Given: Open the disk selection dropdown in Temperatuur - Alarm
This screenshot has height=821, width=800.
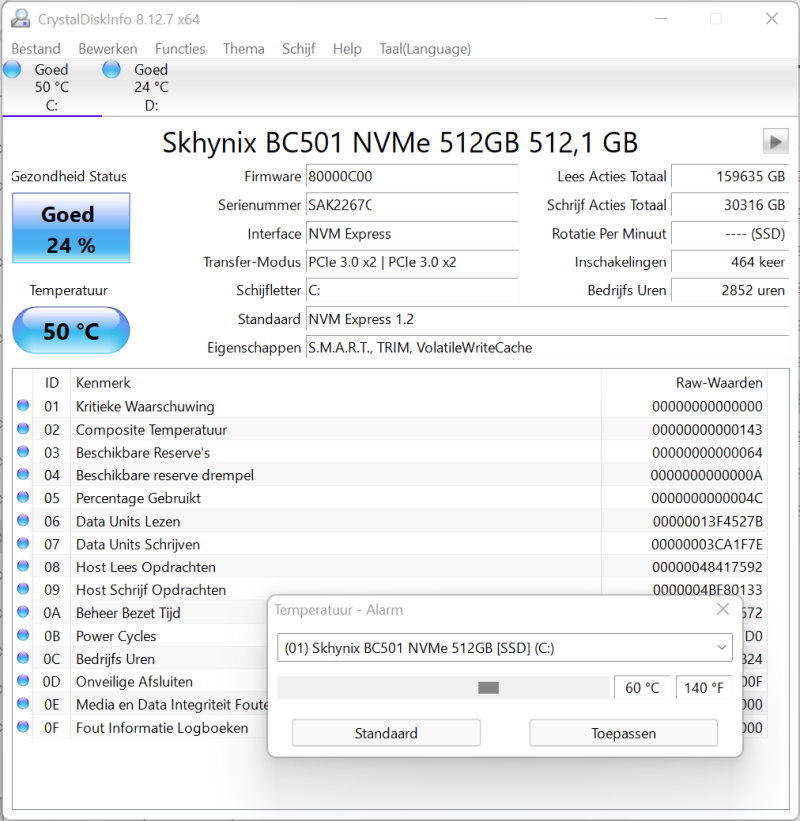Looking at the screenshot, I should pos(505,648).
